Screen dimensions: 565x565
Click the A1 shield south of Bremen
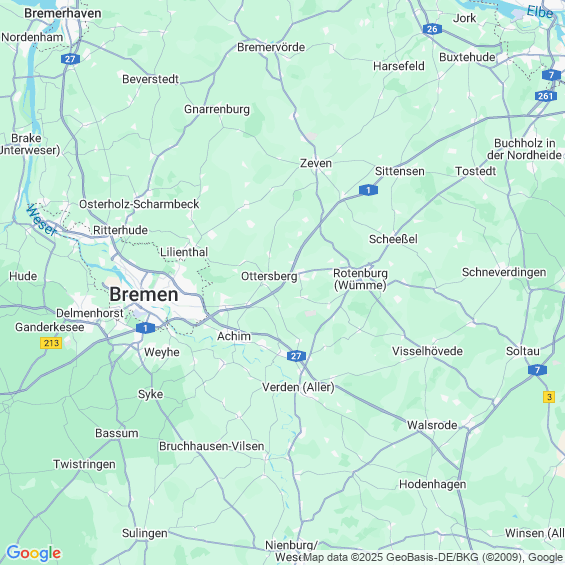[145, 328]
